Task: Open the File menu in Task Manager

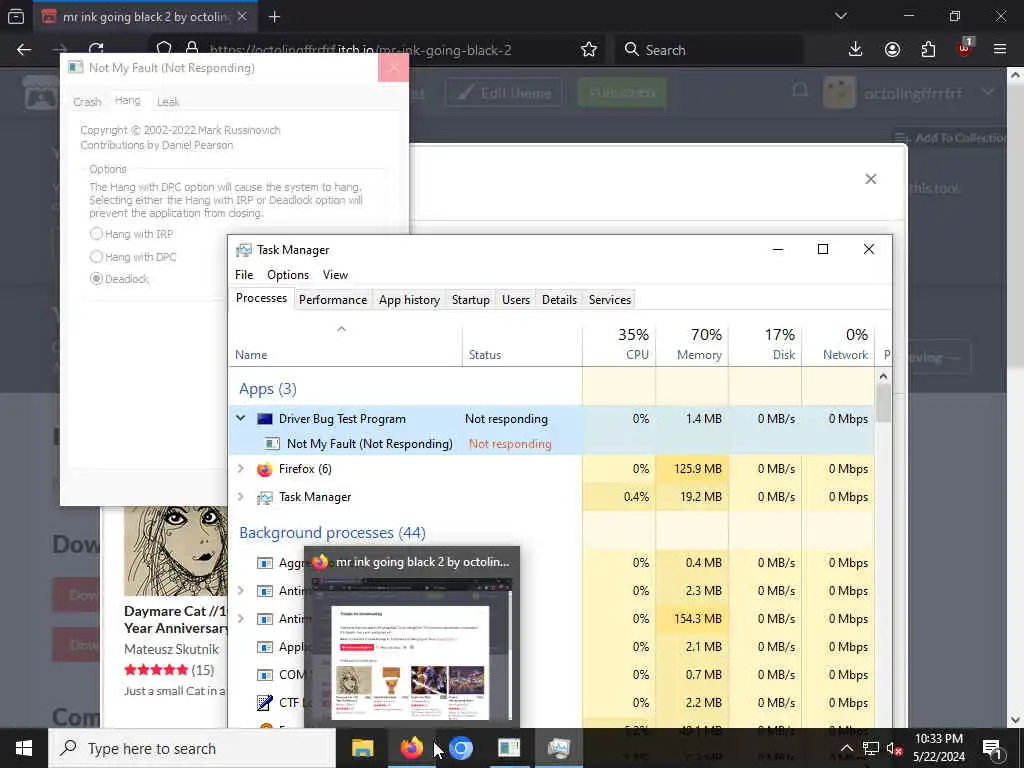Action: point(244,275)
